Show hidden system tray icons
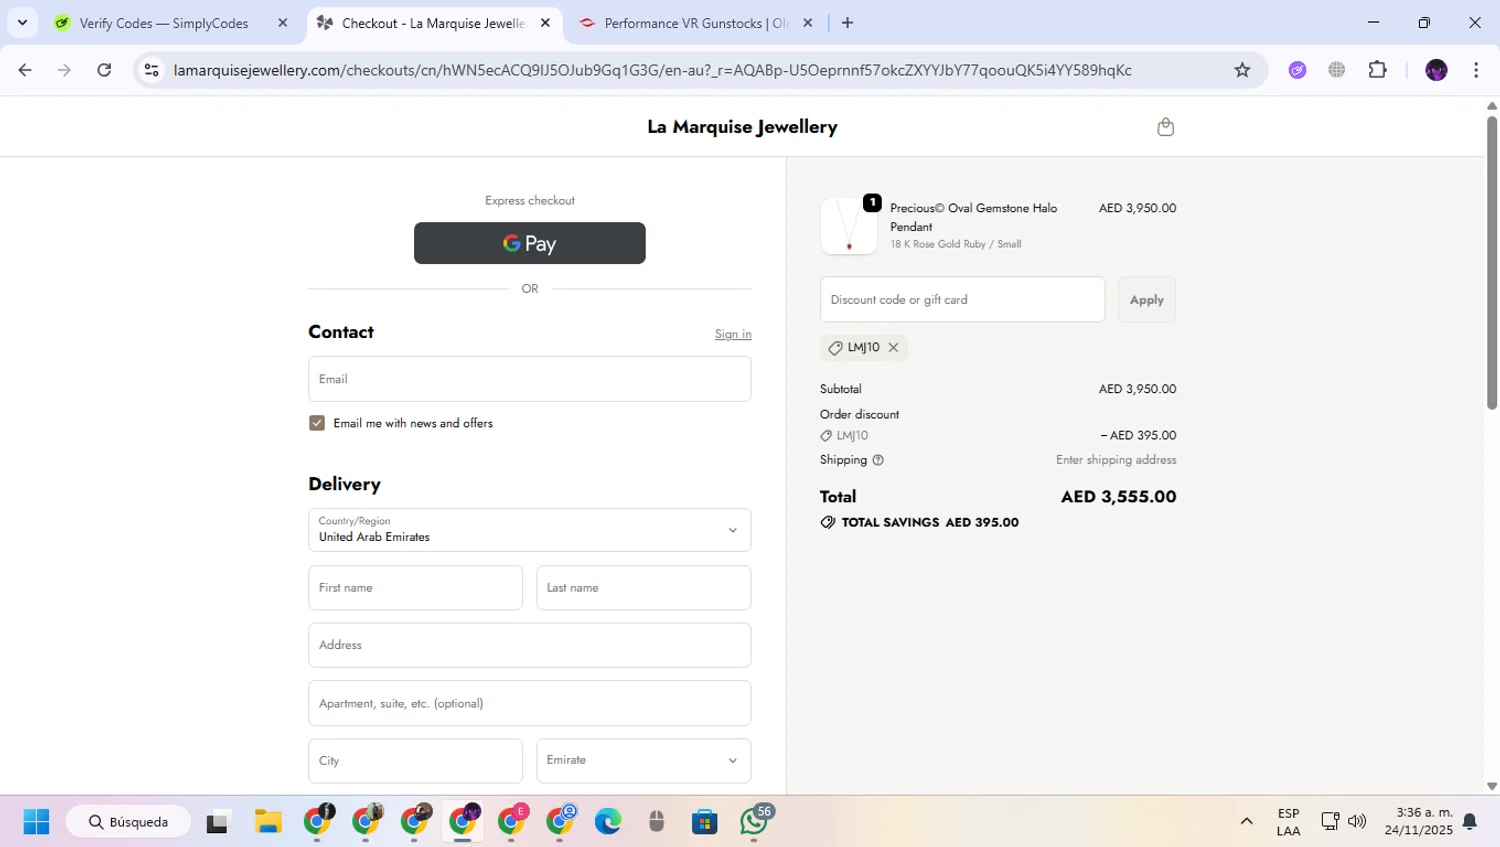This screenshot has height=847, width=1500. tap(1246, 822)
